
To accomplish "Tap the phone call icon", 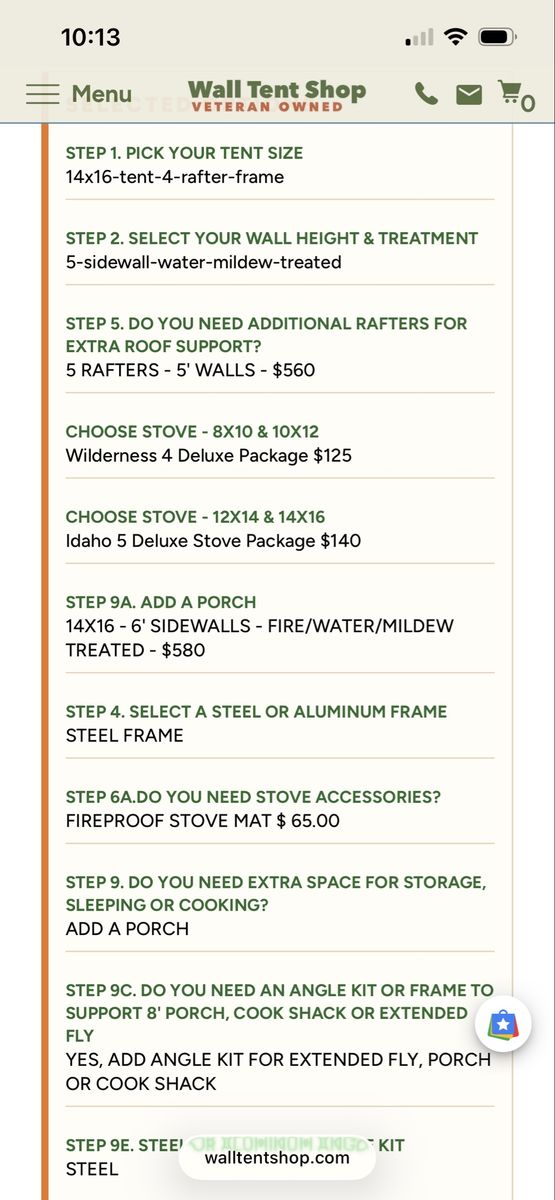I will 426,94.
